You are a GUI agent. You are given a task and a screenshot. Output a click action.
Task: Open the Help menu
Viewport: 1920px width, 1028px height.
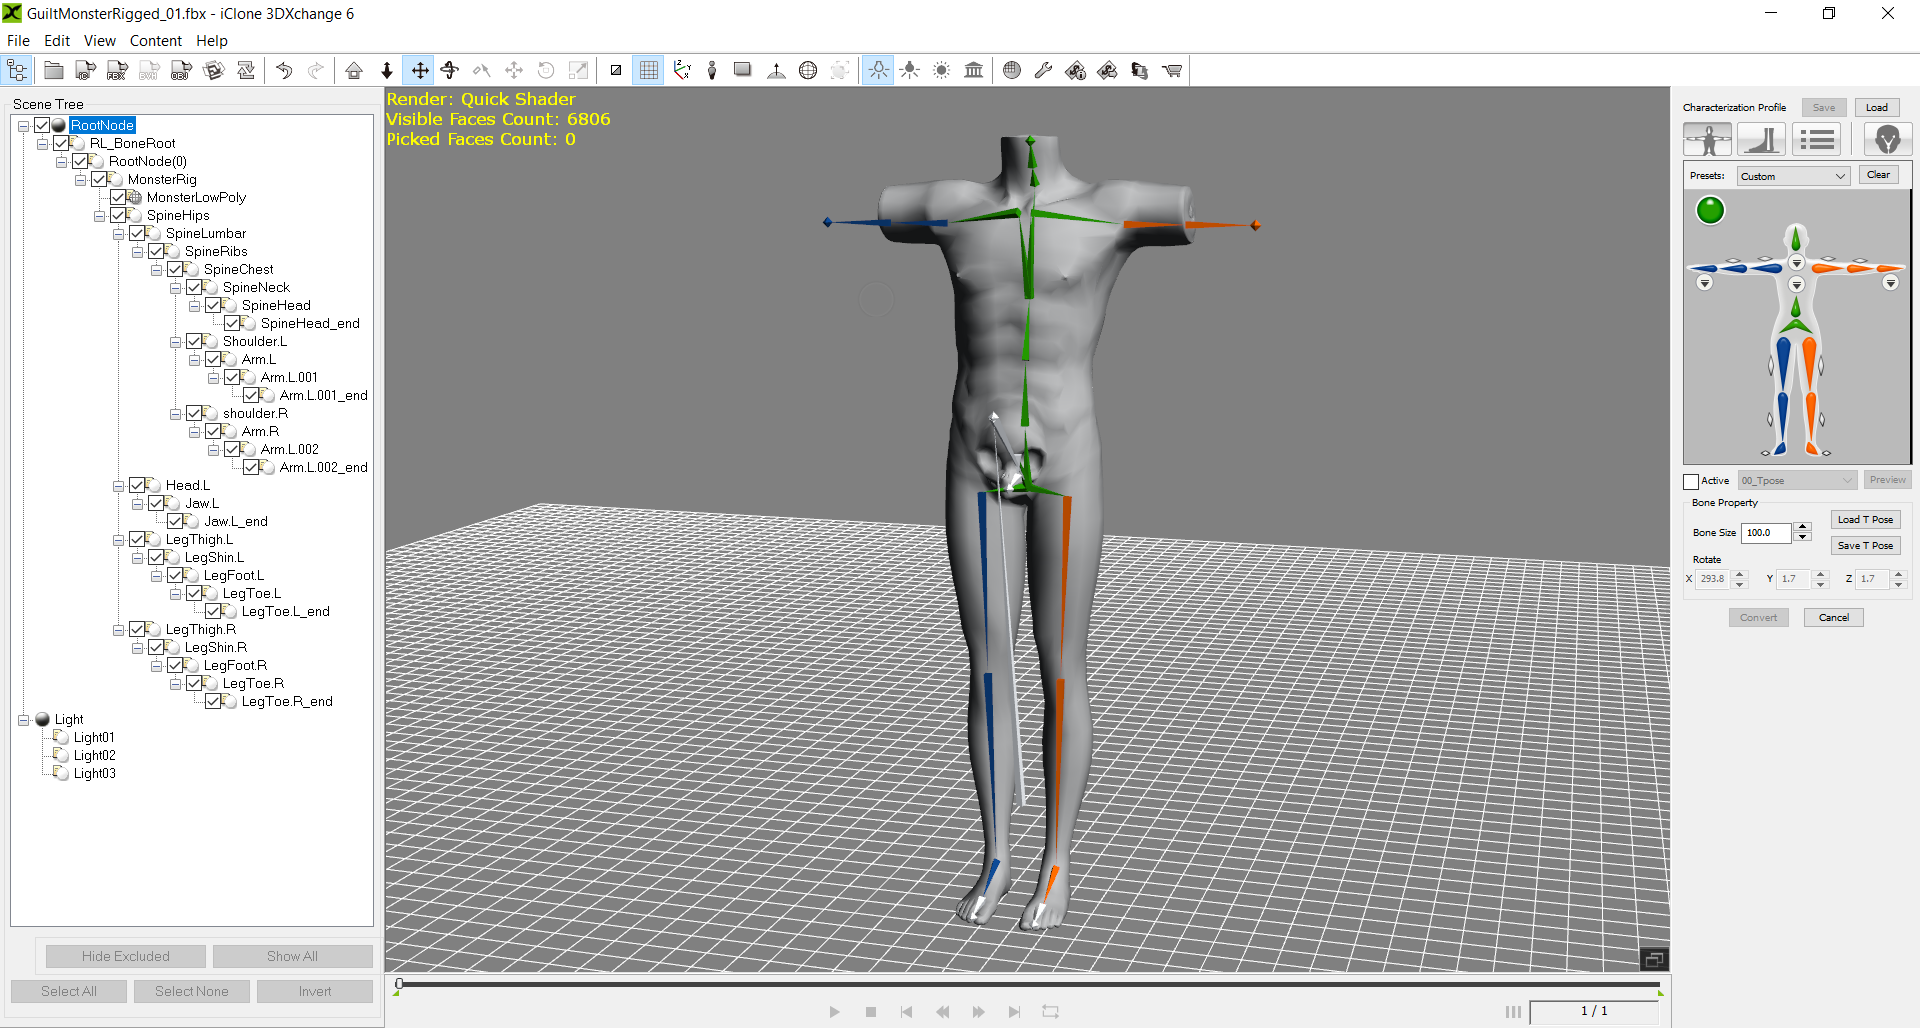coord(211,41)
